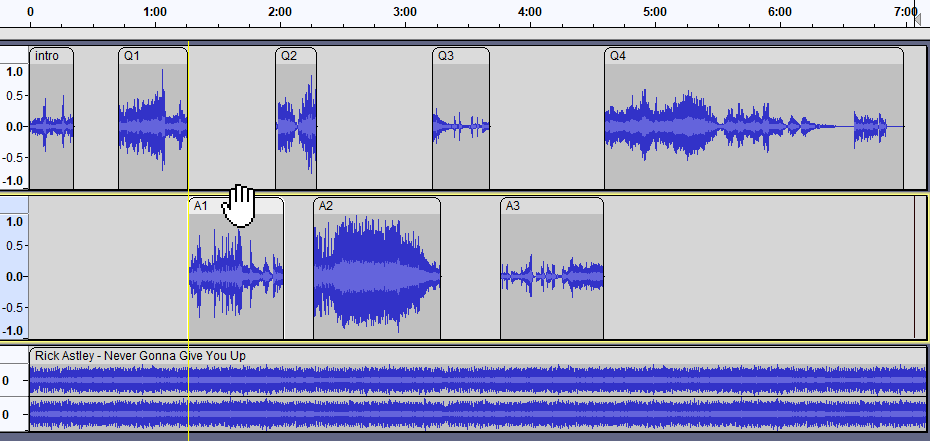The width and height of the screenshot is (930, 441).
Task: Click inside the A2 clip waveform
Action: click(x=377, y=276)
